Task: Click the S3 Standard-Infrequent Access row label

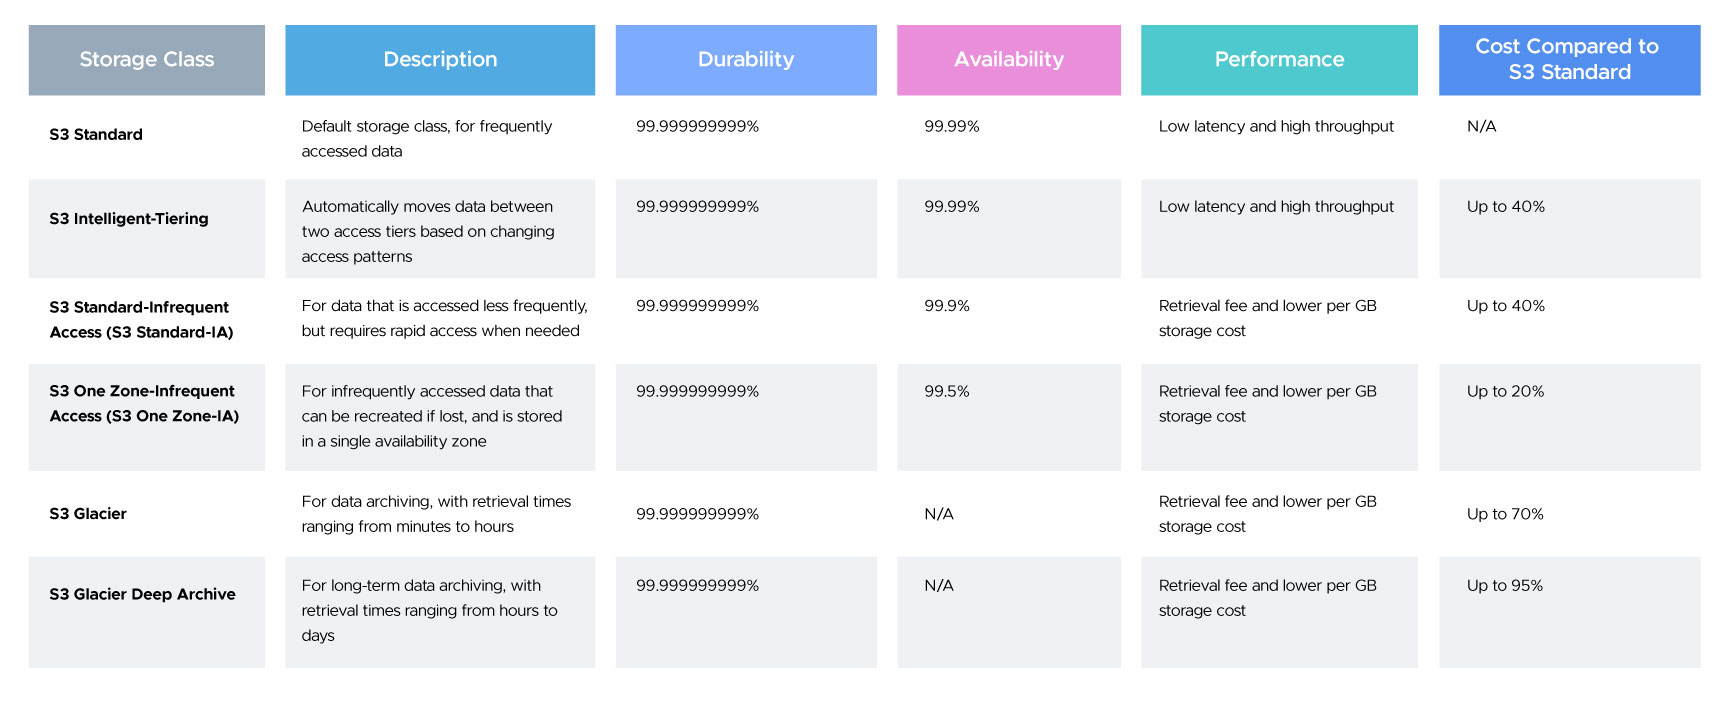Action: point(141,320)
